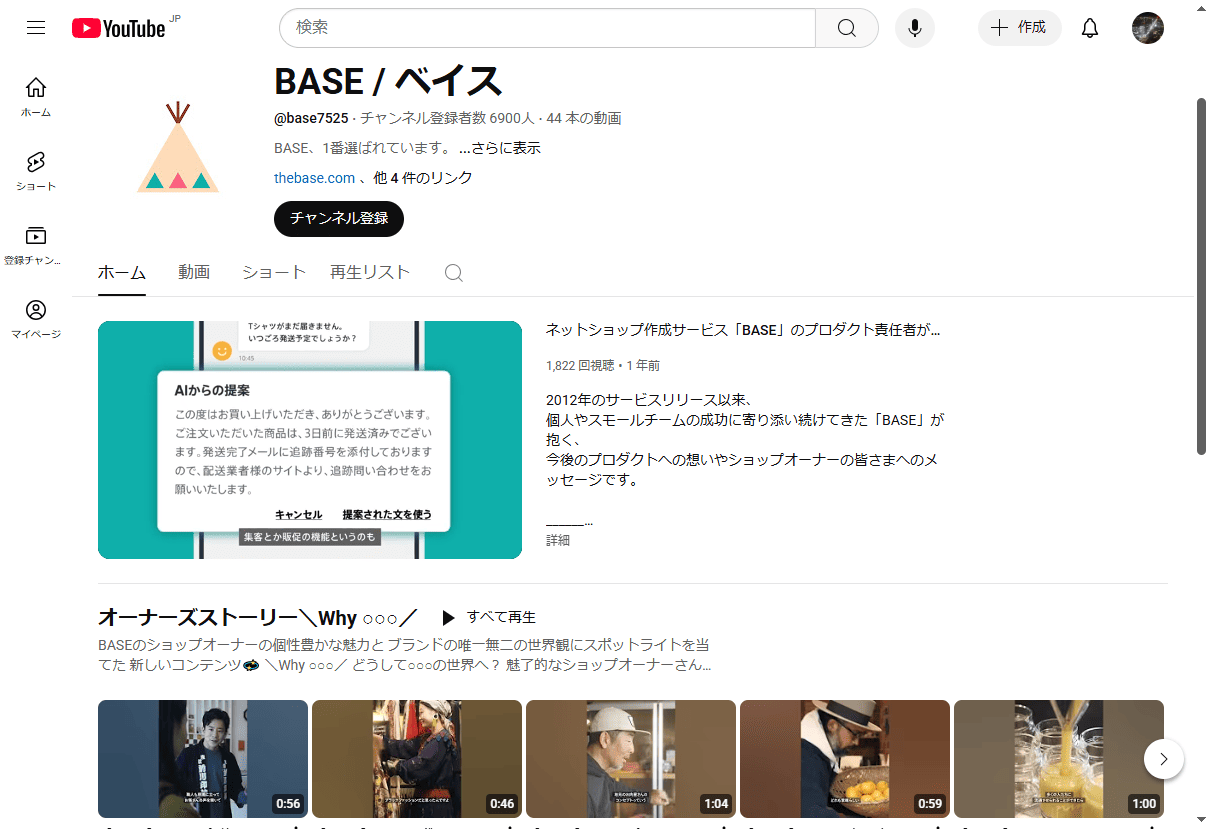Open account avatar menu
1209x829 pixels.
point(1148,28)
